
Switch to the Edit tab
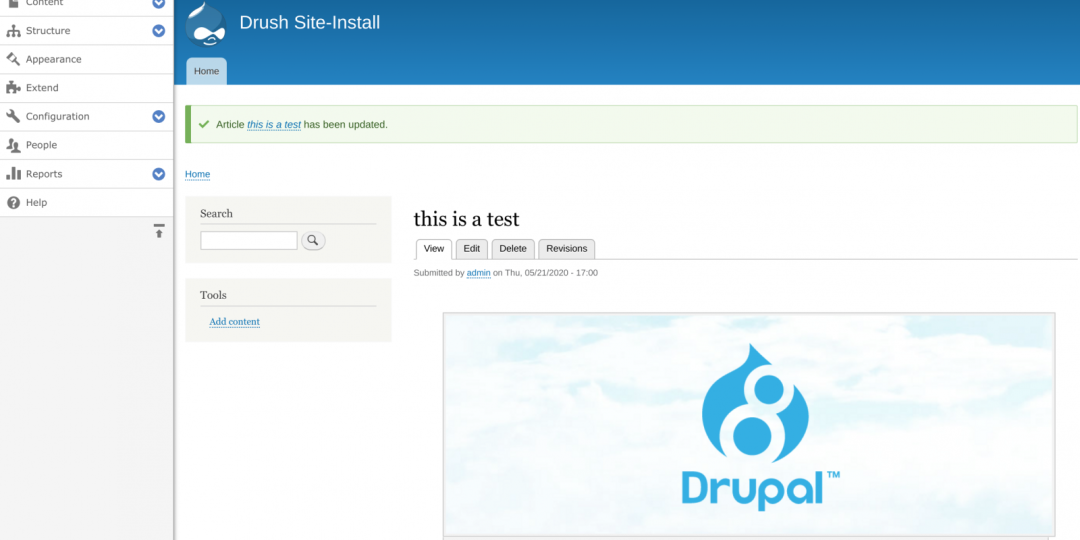click(471, 249)
